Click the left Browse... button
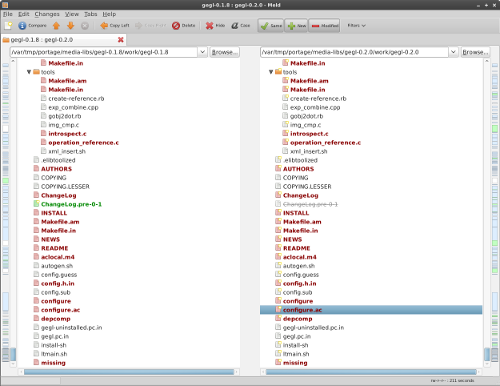This screenshot has width=500, height=386. [x=225, y=52]
